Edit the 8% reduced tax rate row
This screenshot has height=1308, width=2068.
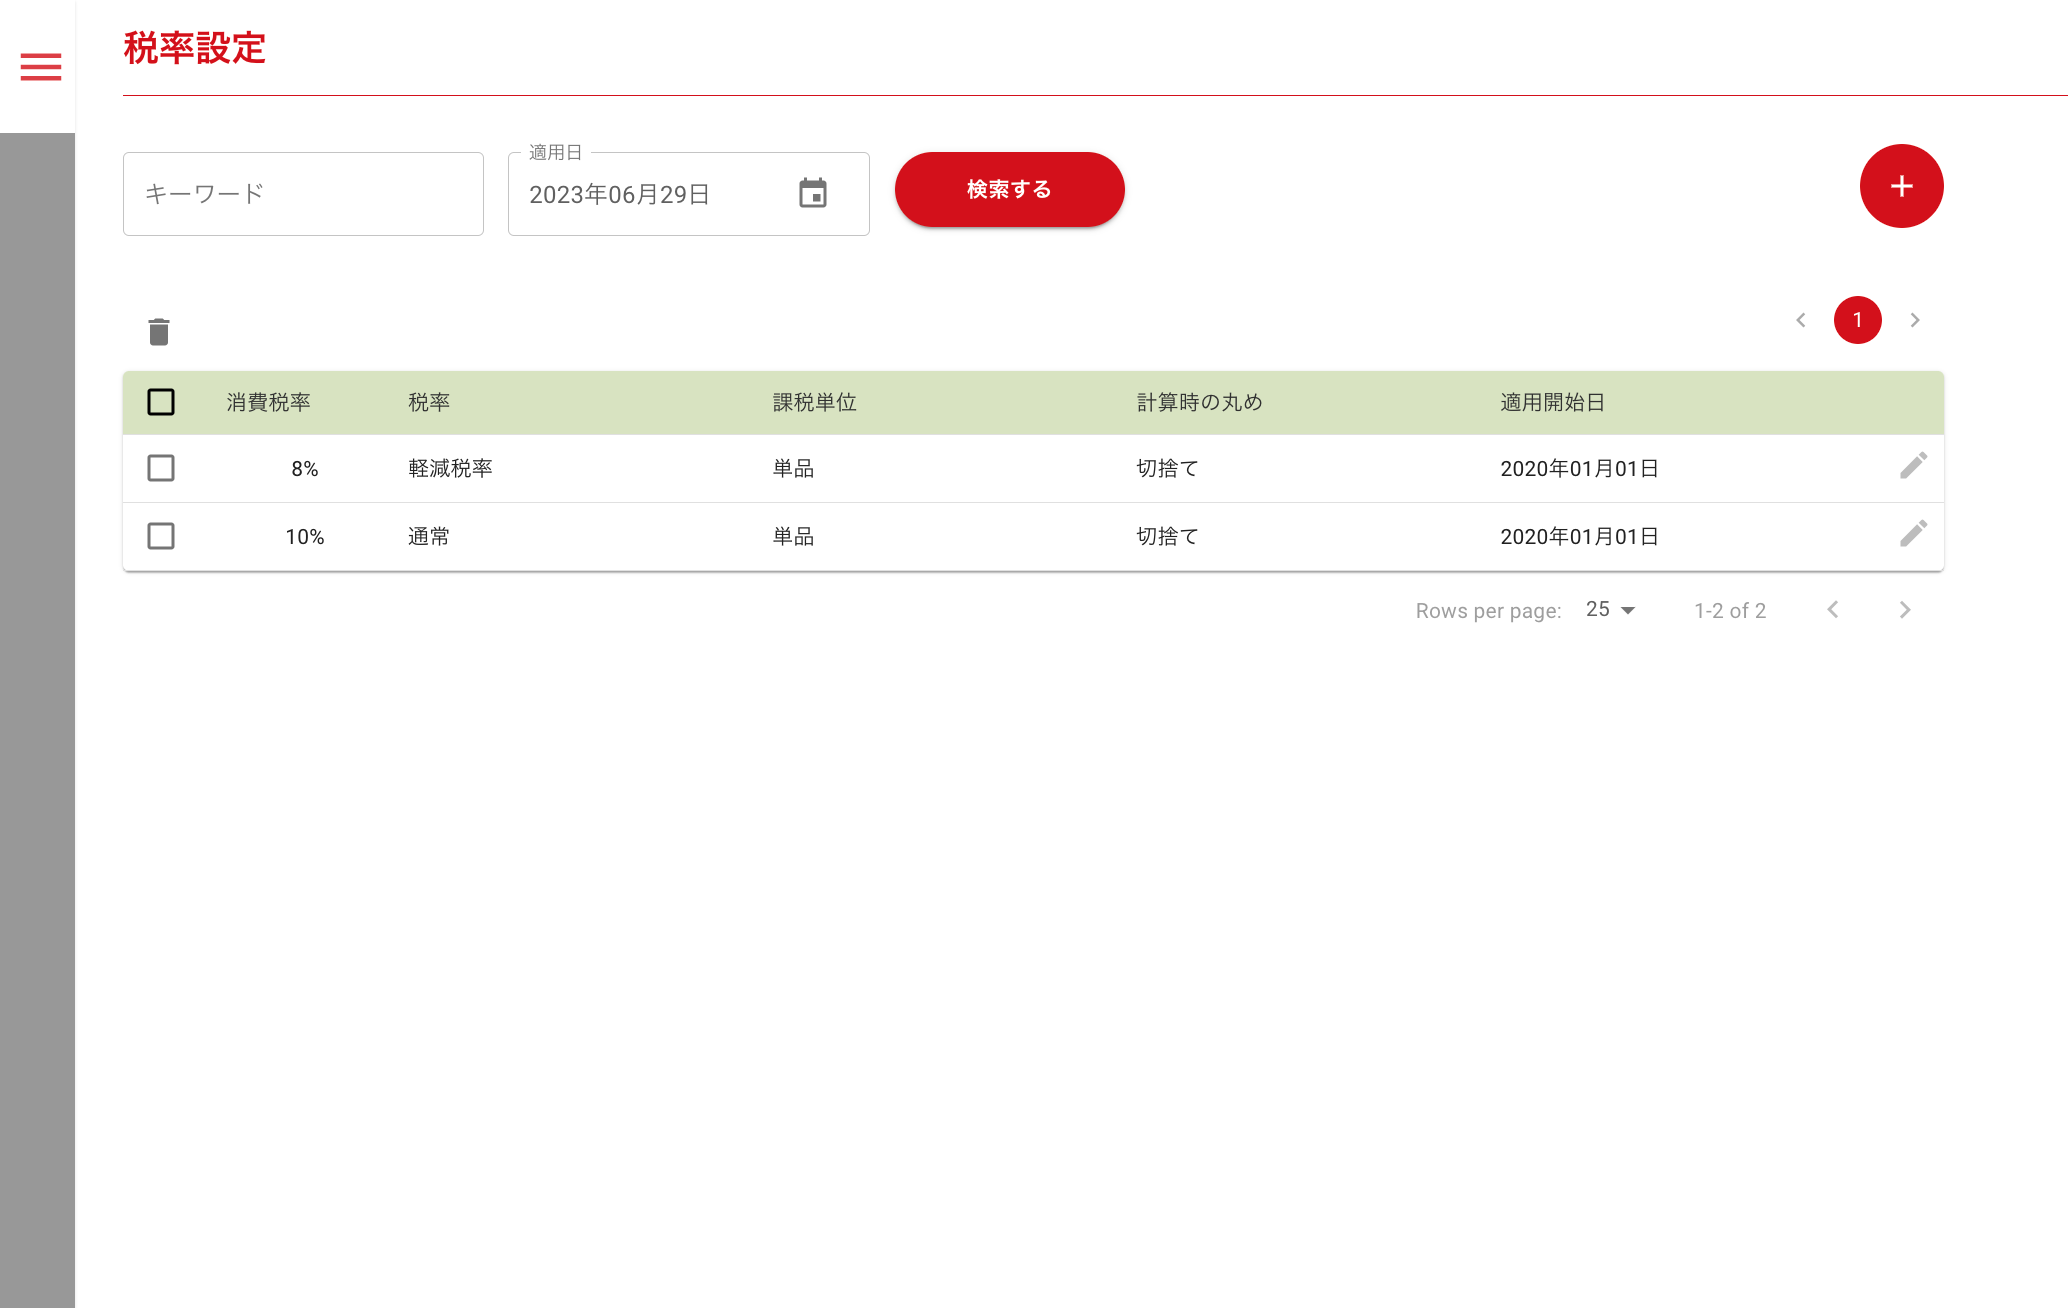[x=1913, y=466]
